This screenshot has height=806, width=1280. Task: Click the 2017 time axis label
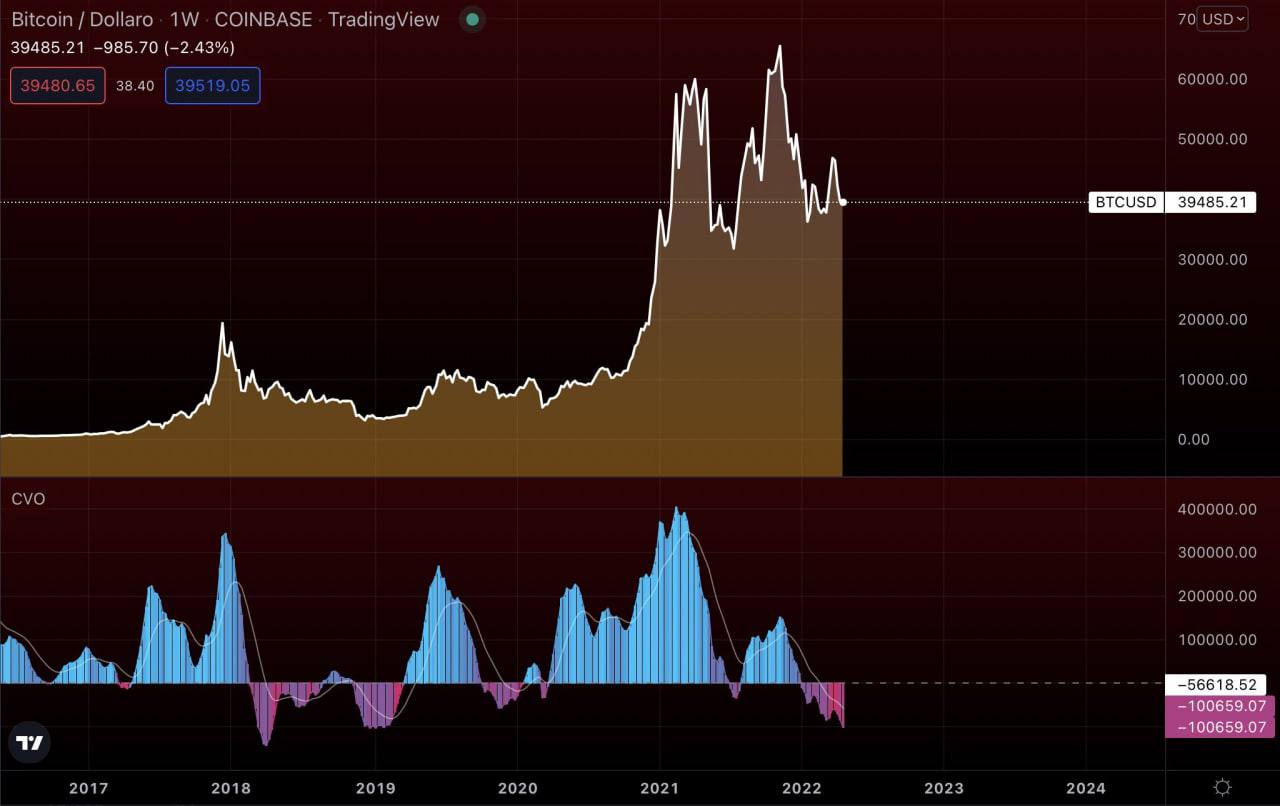tap(88, 788)
